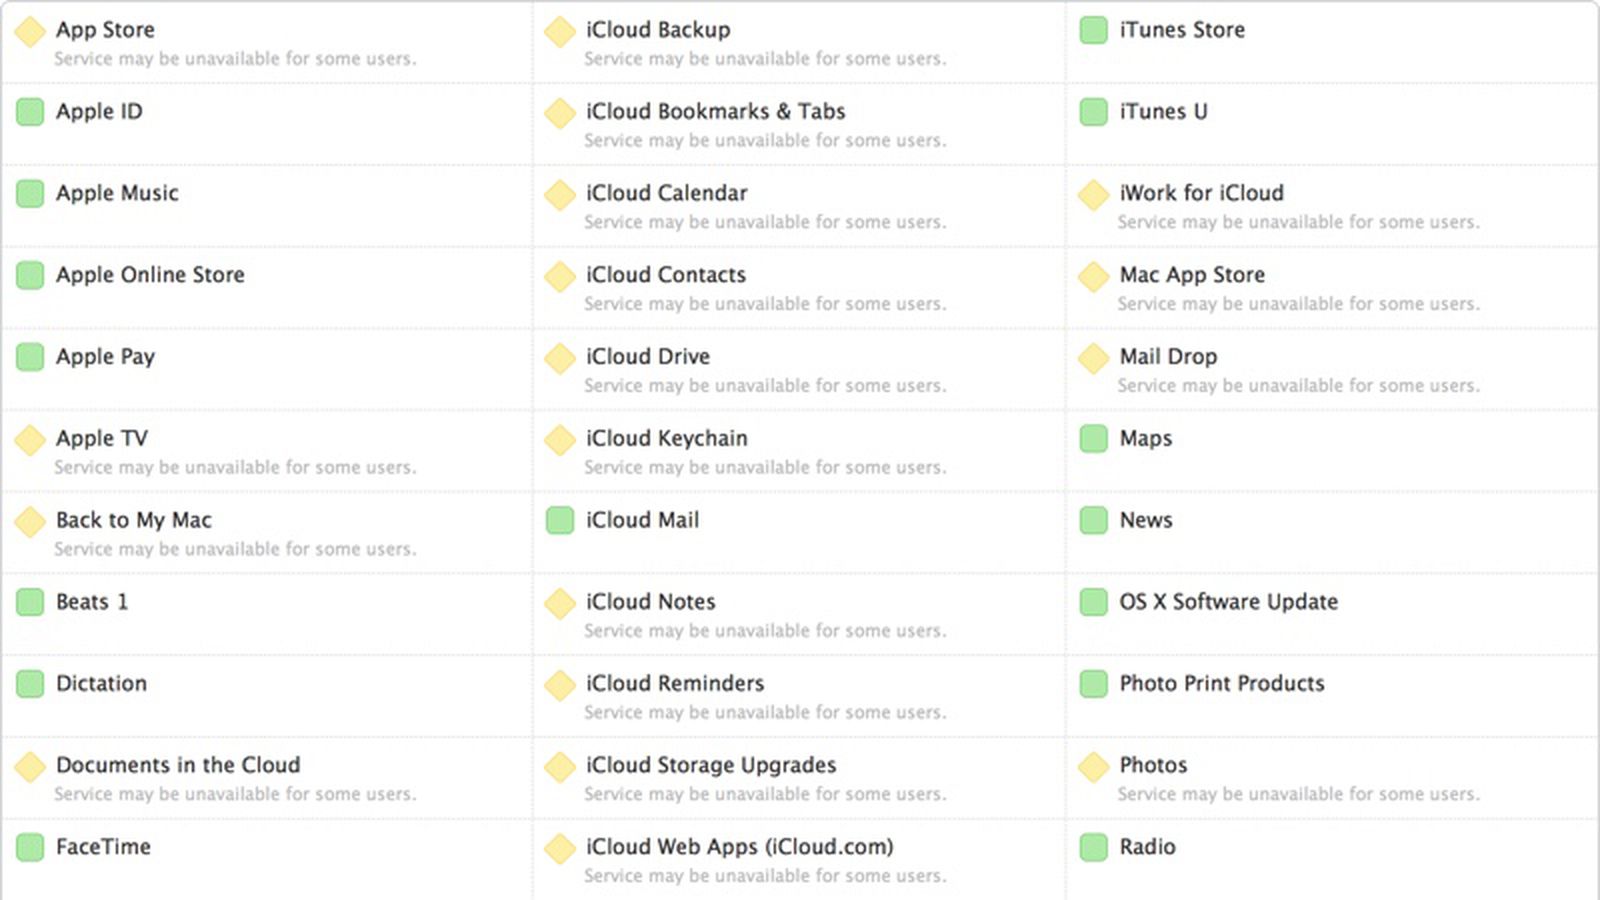Click the yellow status icon for Mac App Store
The width and height of the screenshot is (1600, 900).
pyautogui.click(x=1093, y=276)
